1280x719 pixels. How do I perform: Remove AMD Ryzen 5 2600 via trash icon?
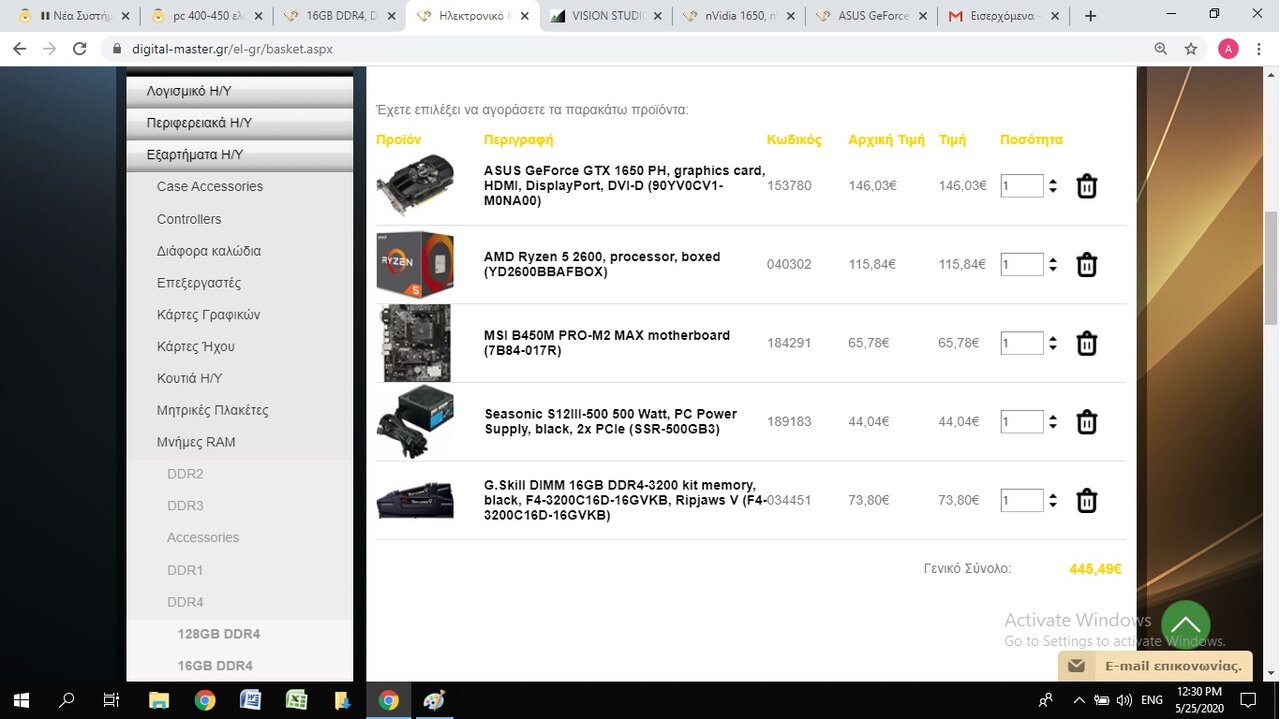pos(1087,265)
